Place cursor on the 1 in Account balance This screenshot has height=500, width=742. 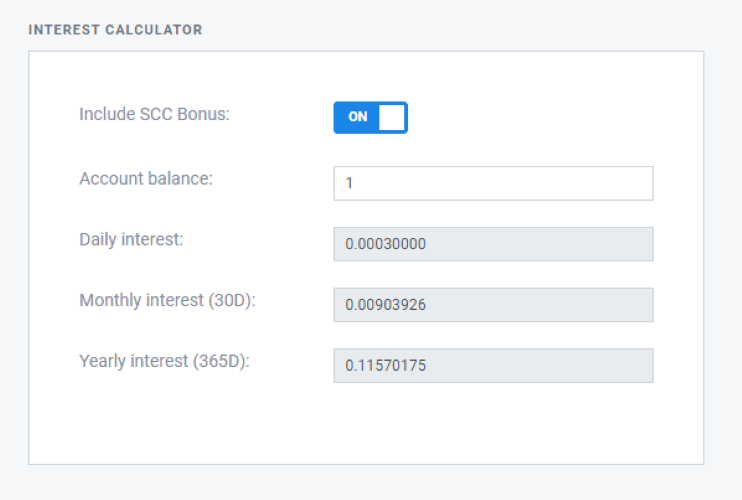(349, 183)
